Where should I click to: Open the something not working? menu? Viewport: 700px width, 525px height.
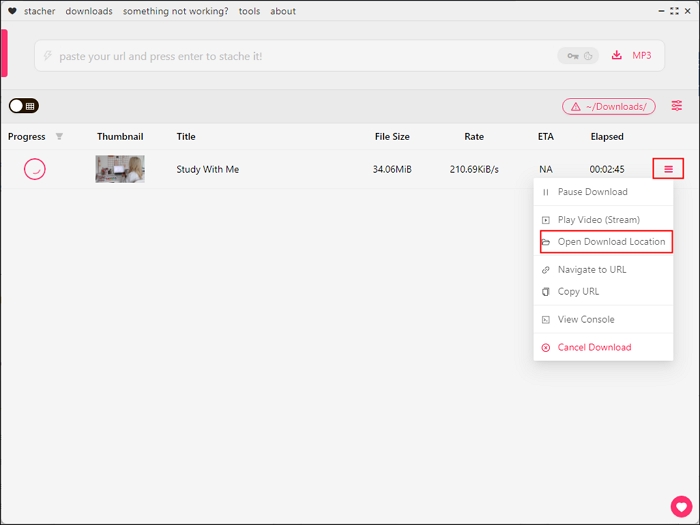[x=175, y=11]
